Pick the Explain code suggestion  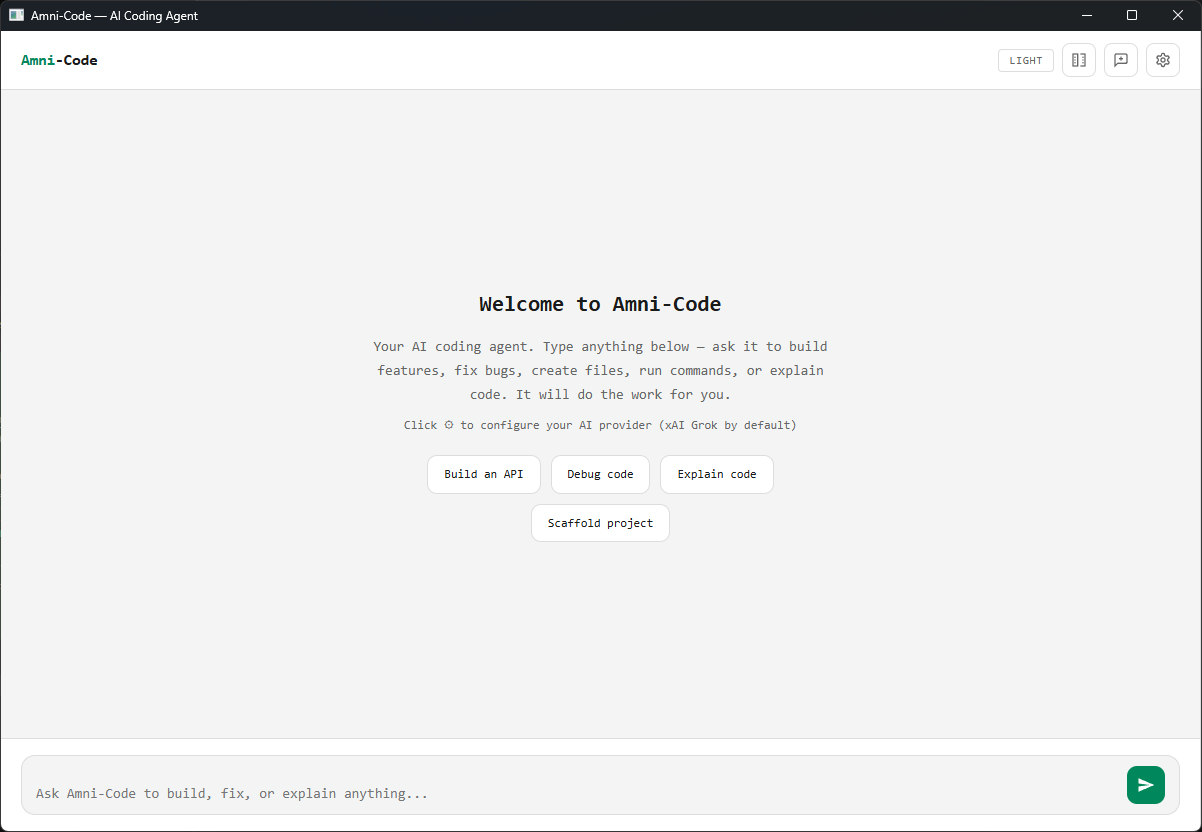coord(716,474)
